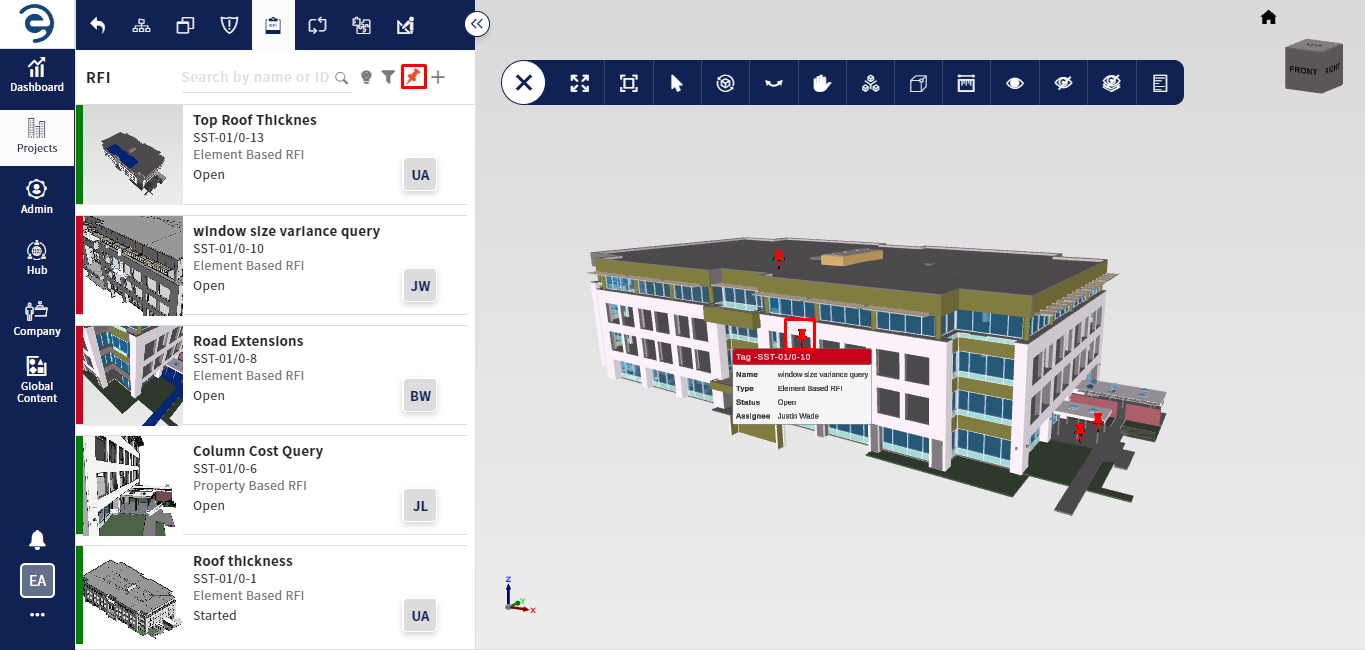The image size is (1365, 650).
Task: Open the RFI filter funnel
Action: pos(388,77)
